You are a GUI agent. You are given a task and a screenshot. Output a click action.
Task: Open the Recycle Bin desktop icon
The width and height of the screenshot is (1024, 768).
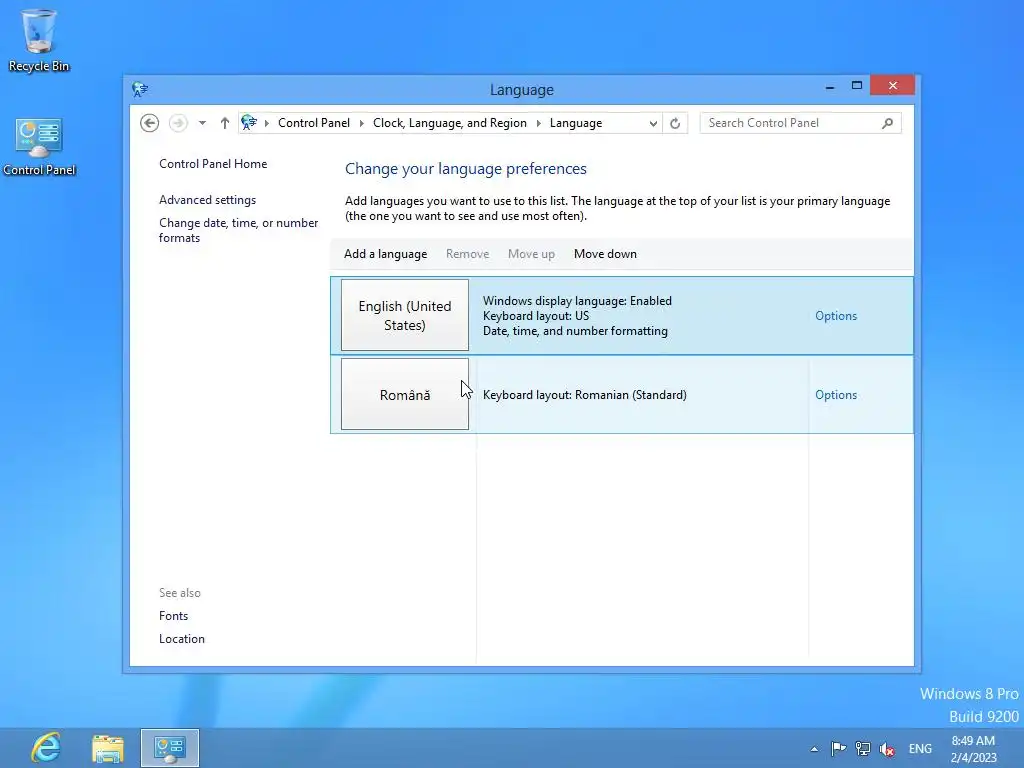(39, 40)
